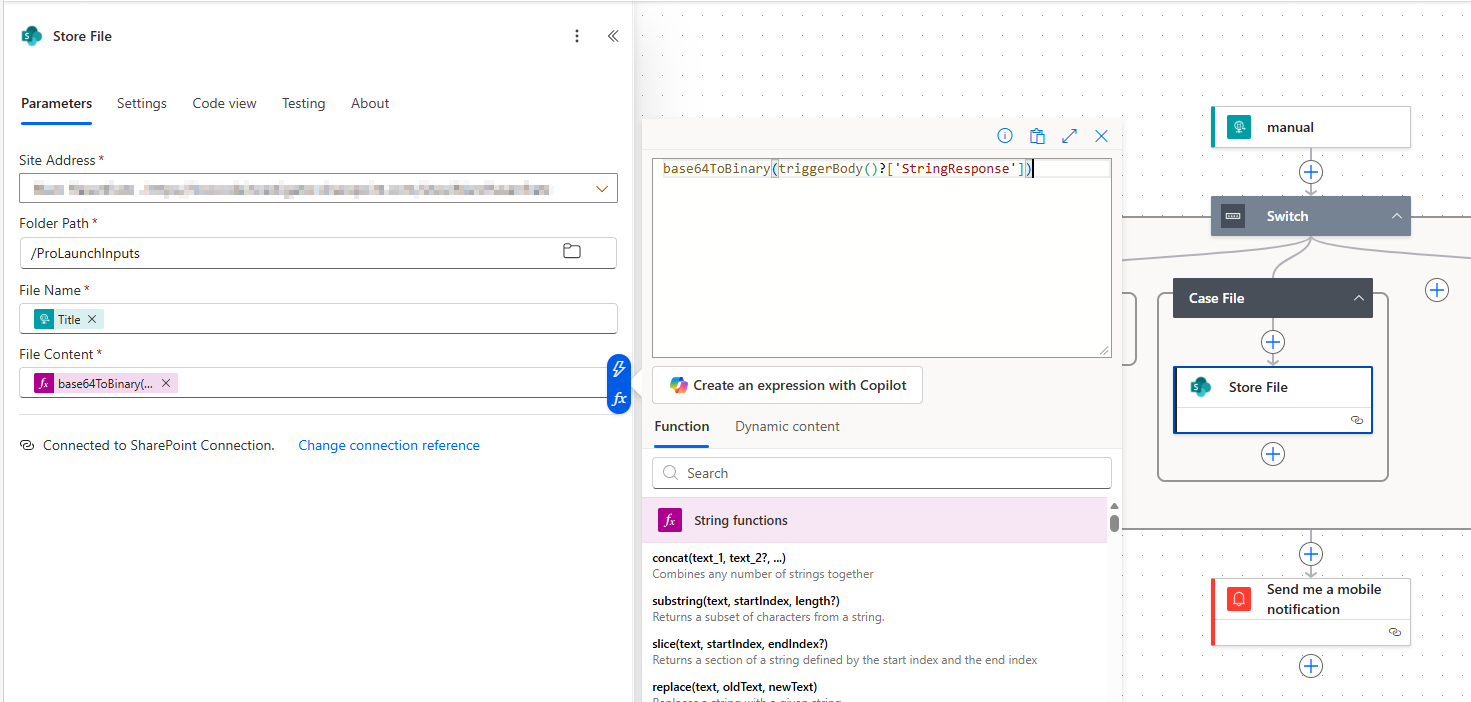Remove the base64ToBinary expression token
Image resolution: width=1471 pixels, height=702 pixels.
click(166, 384)
